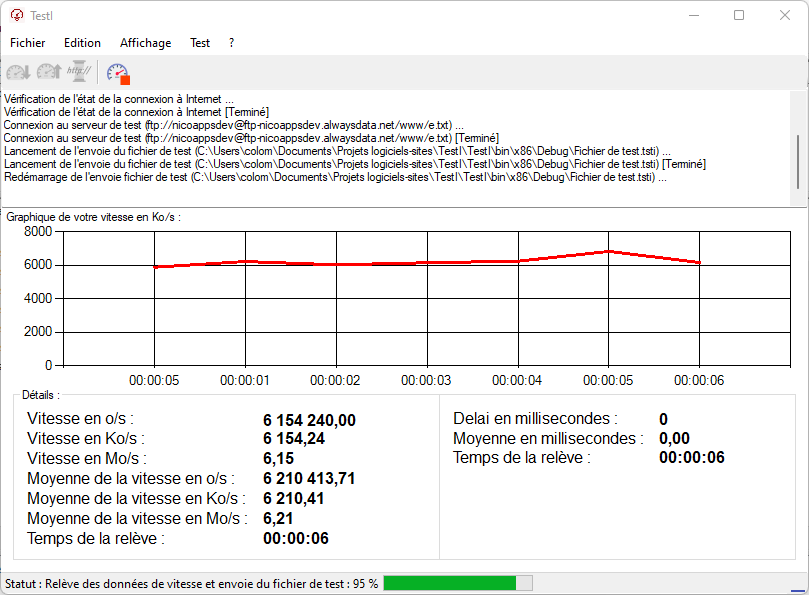Click the Vitesse en Ko/s value
Image resolution: width=809 pixels, height=595 pixels.
click(294, 439)
